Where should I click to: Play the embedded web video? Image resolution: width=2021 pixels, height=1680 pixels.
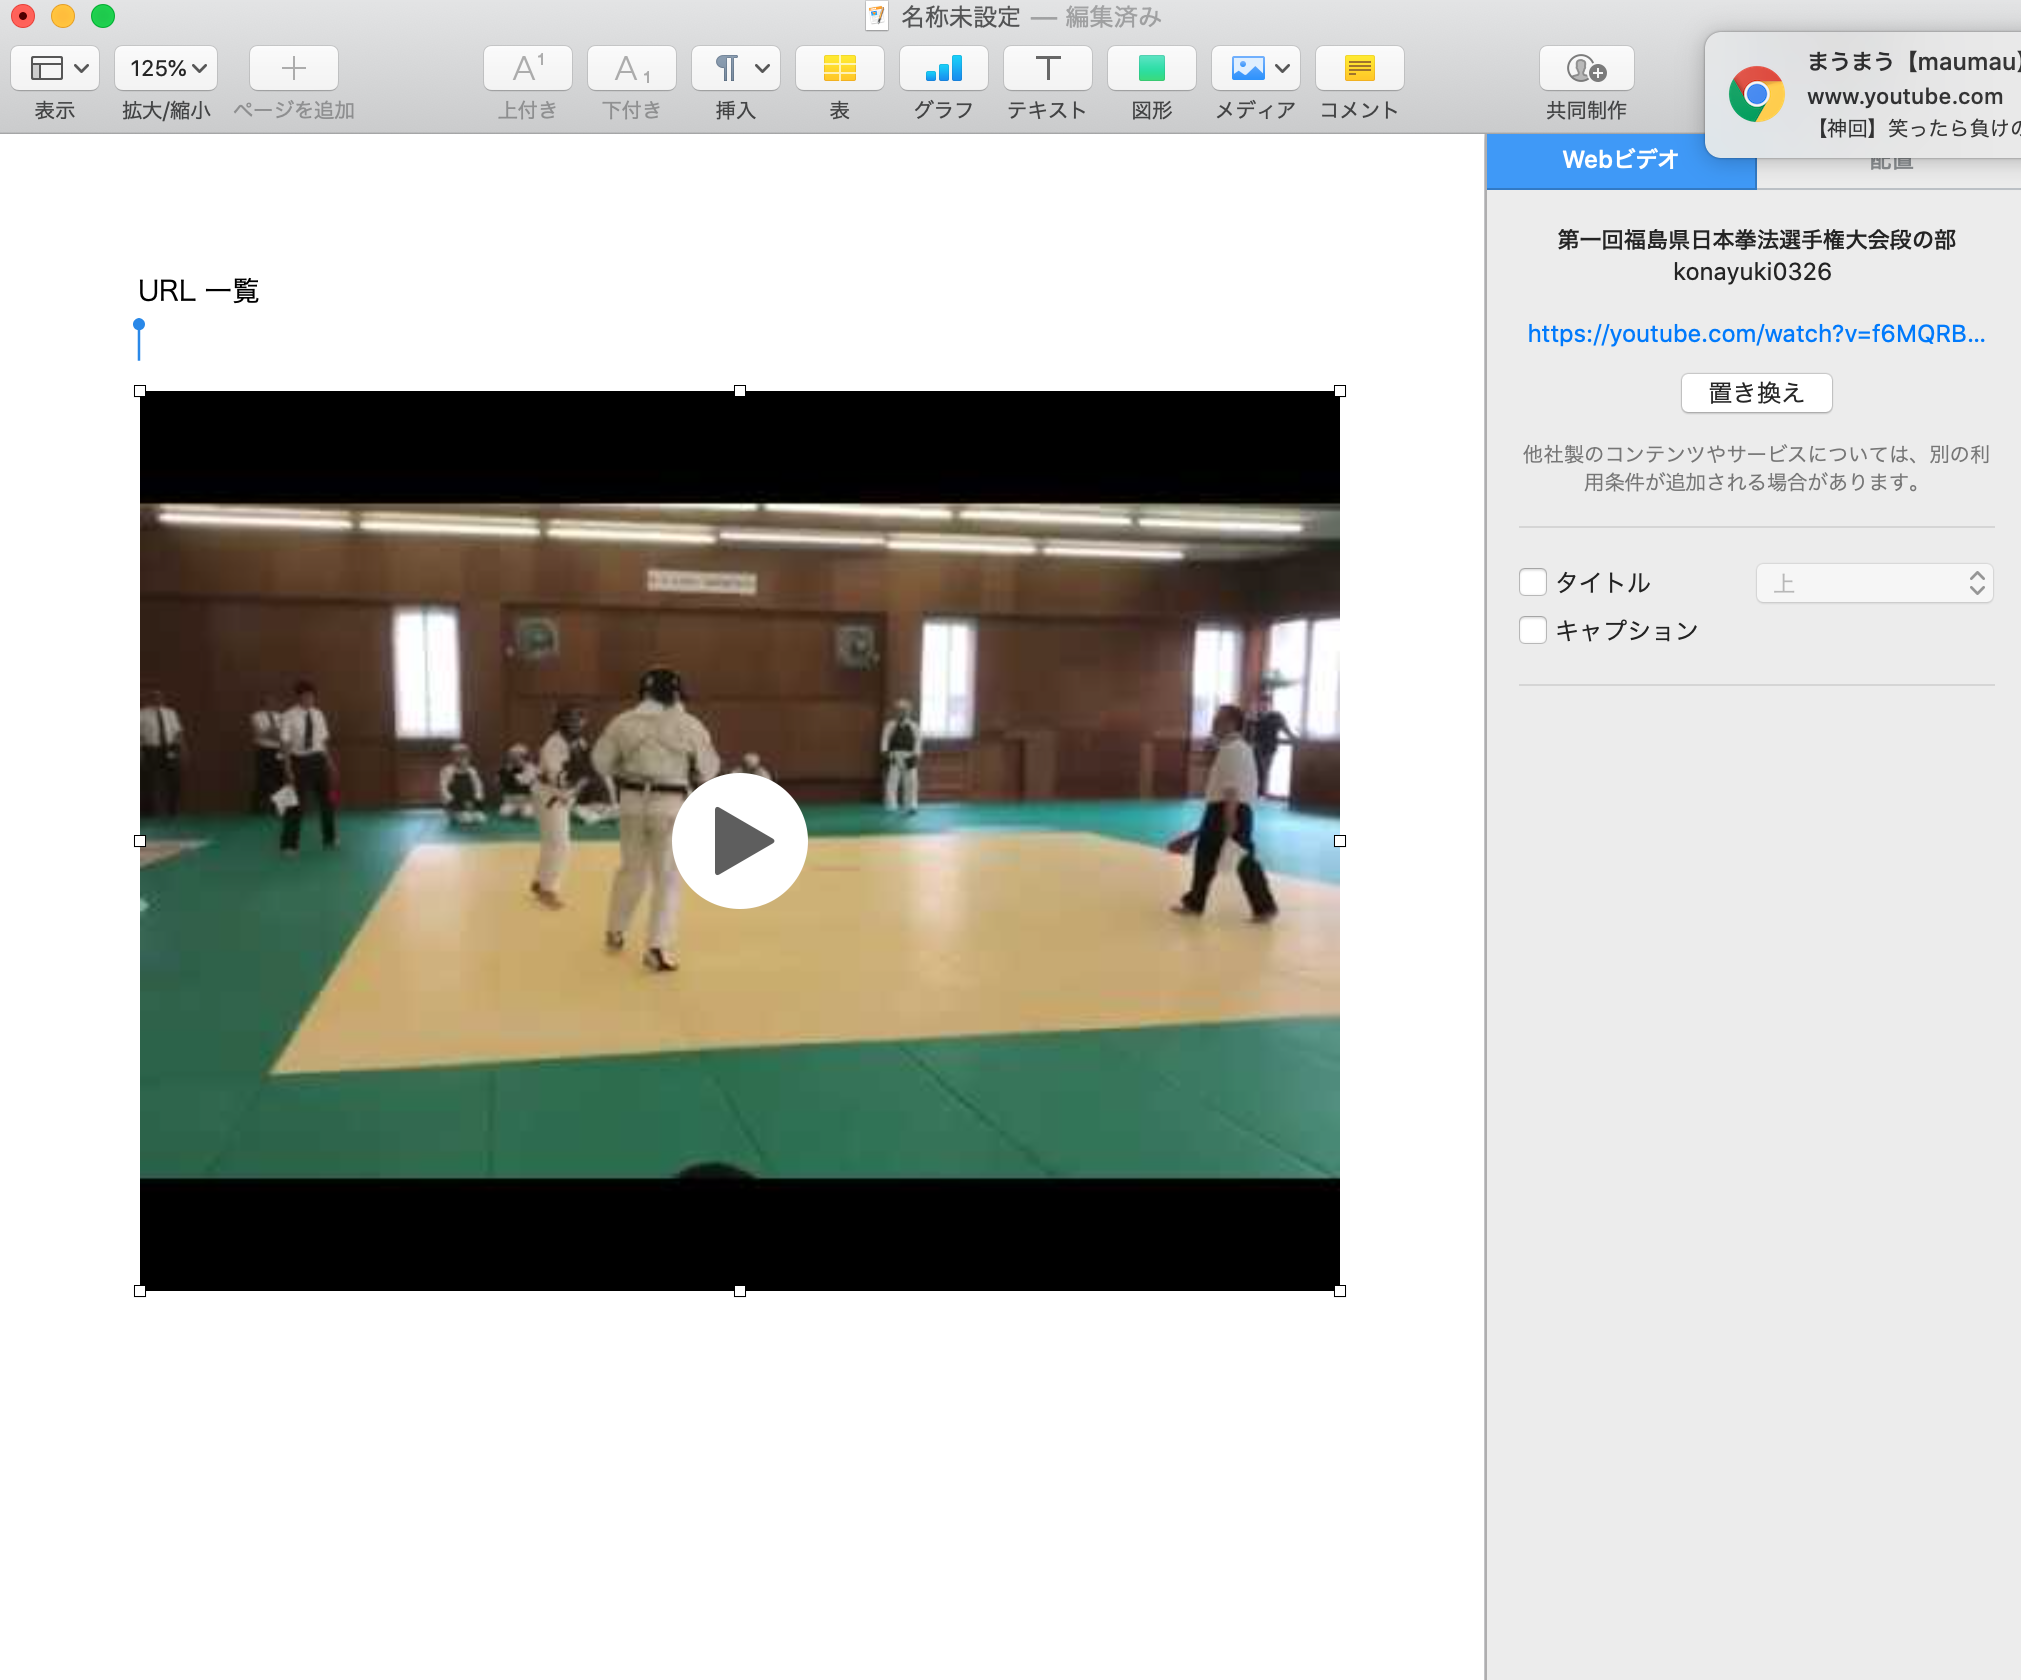tap(739, 841)
